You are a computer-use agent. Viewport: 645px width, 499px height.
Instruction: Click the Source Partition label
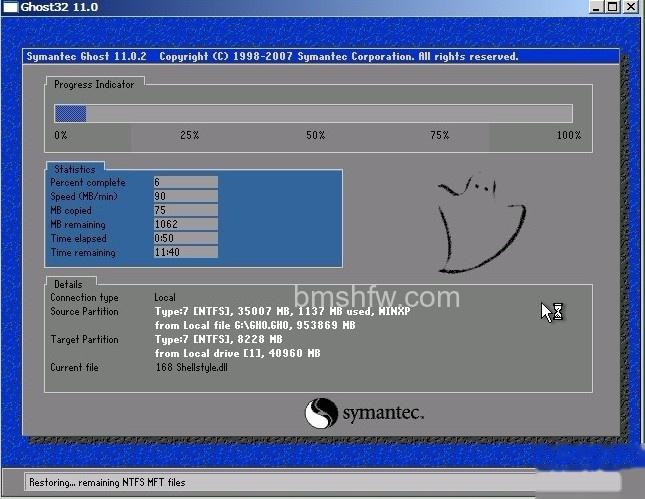[84, 311]
